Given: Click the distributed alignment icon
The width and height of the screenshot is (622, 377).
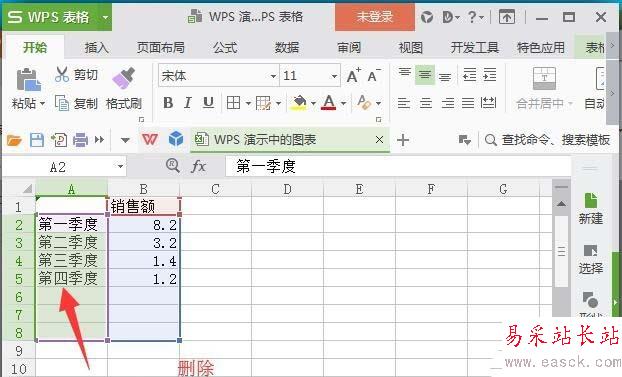Looking at the screenshot, I should [x=488, y=103].
